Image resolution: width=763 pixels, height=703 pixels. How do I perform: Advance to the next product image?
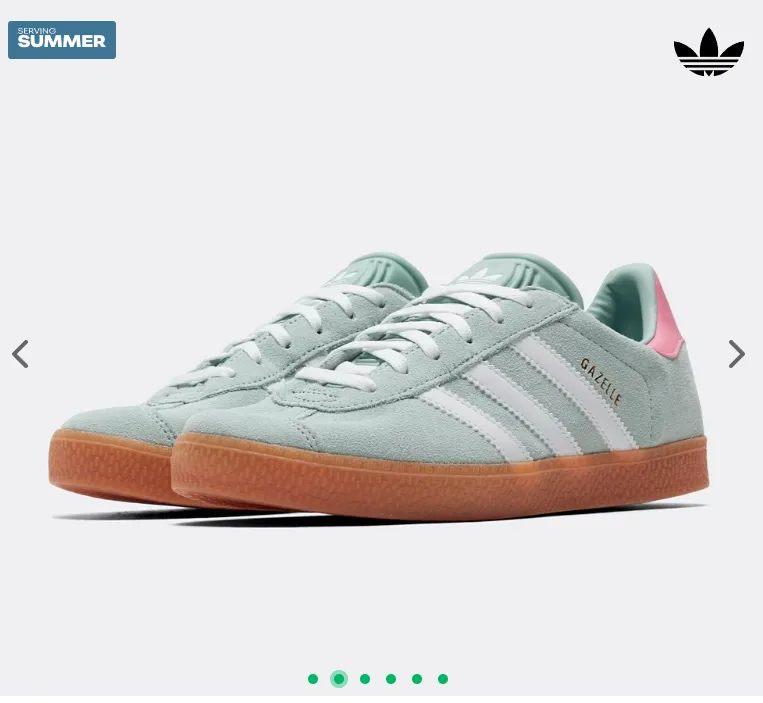[x=736, y=354]
